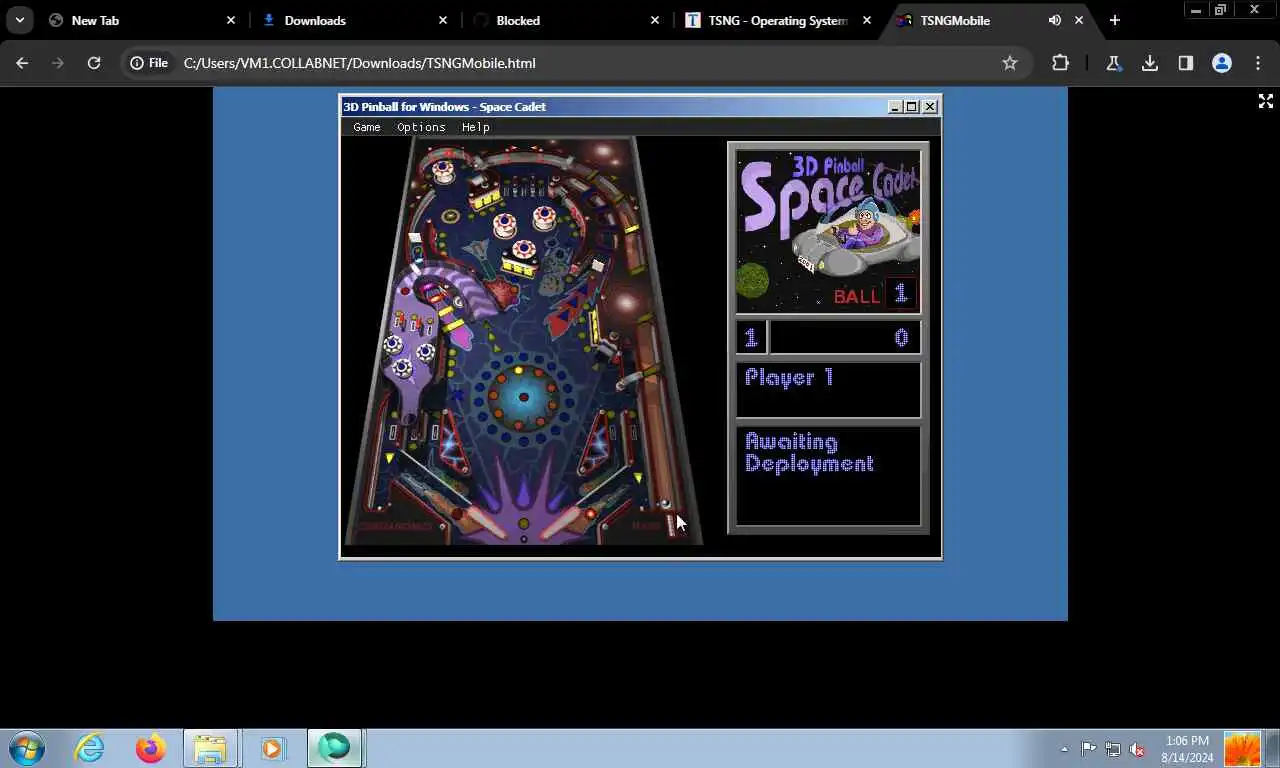Maximize the 3D Pinball window
The image size is (1280, 768).
click(912, 106)
